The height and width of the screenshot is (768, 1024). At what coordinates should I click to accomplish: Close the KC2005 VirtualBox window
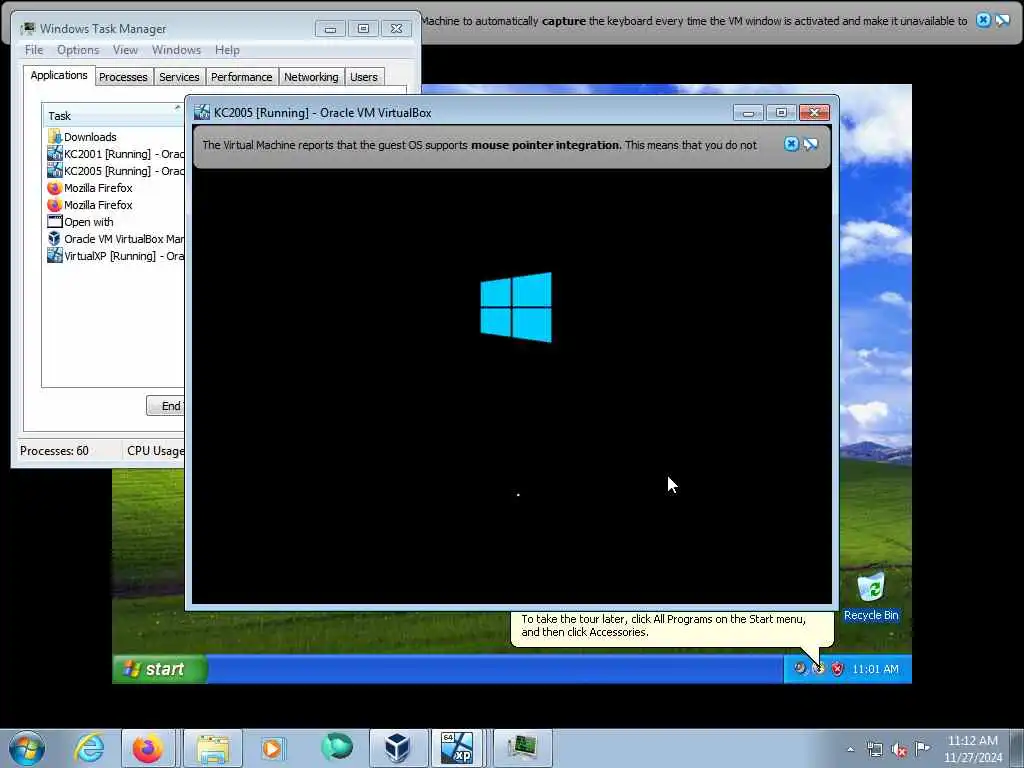coord(814,112)
